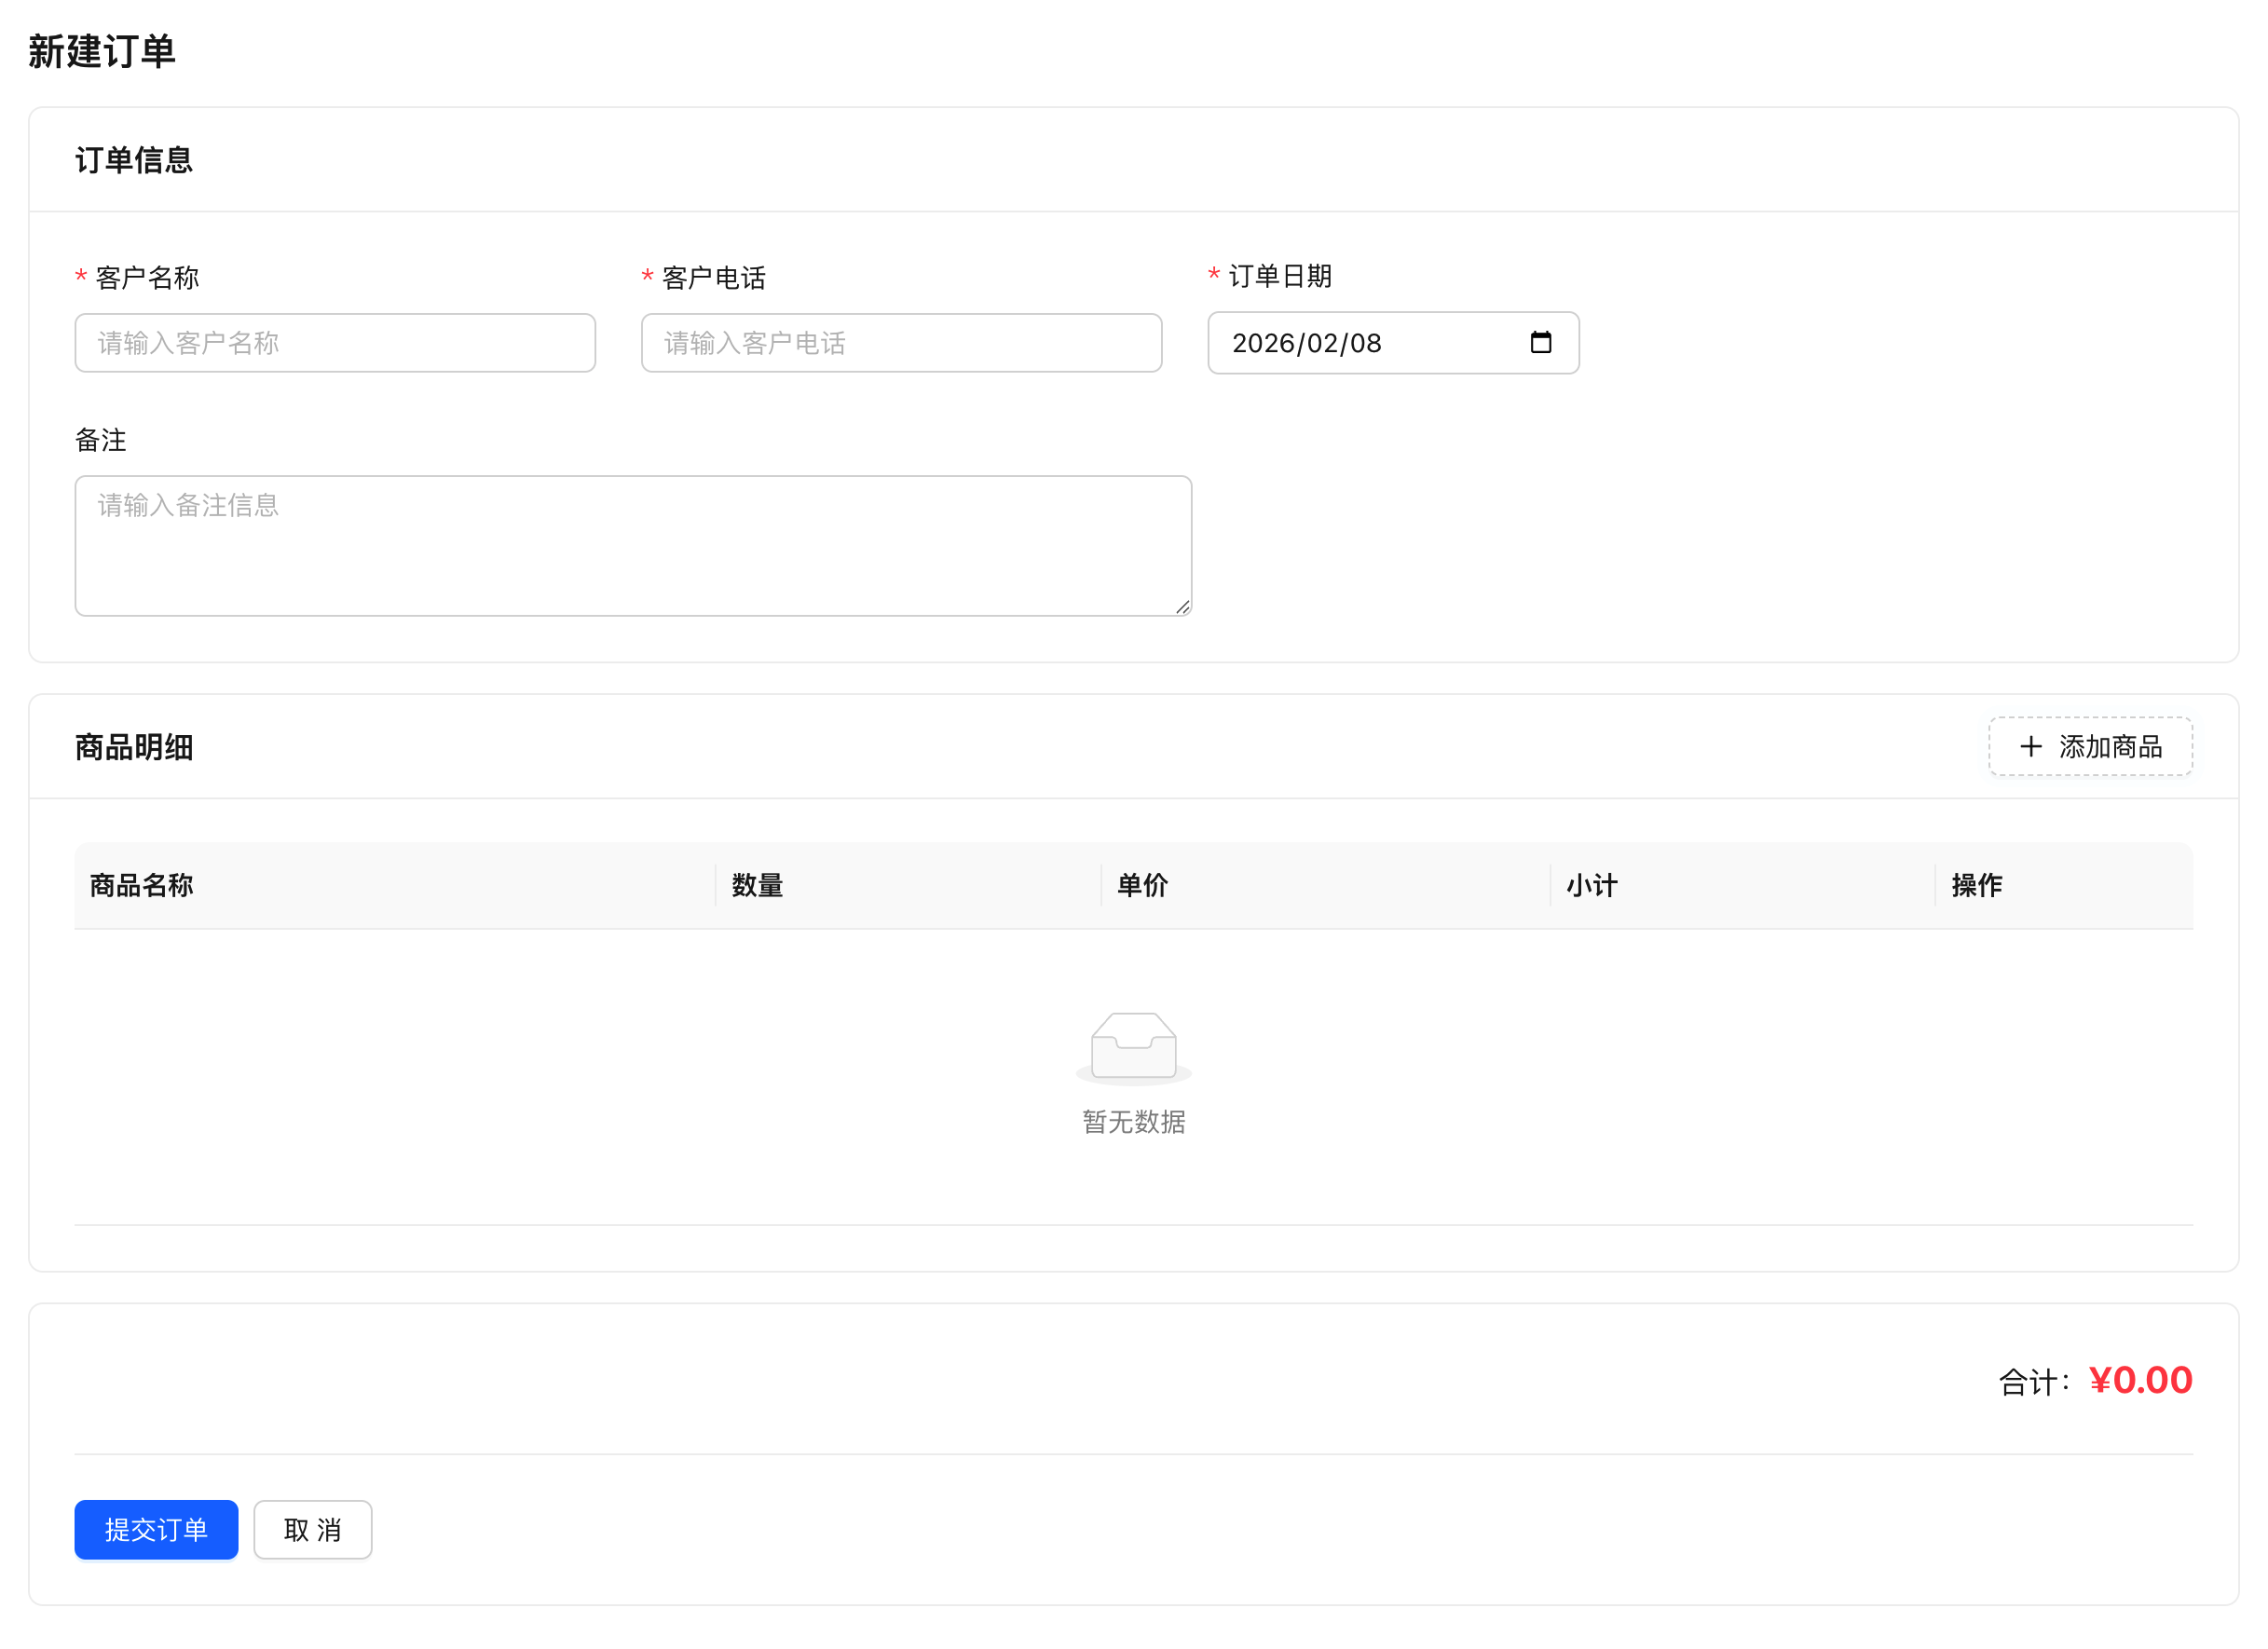2268x1649 pixels.
Task: Click the 添加商品 button
Action: (x=2090, y=747)
